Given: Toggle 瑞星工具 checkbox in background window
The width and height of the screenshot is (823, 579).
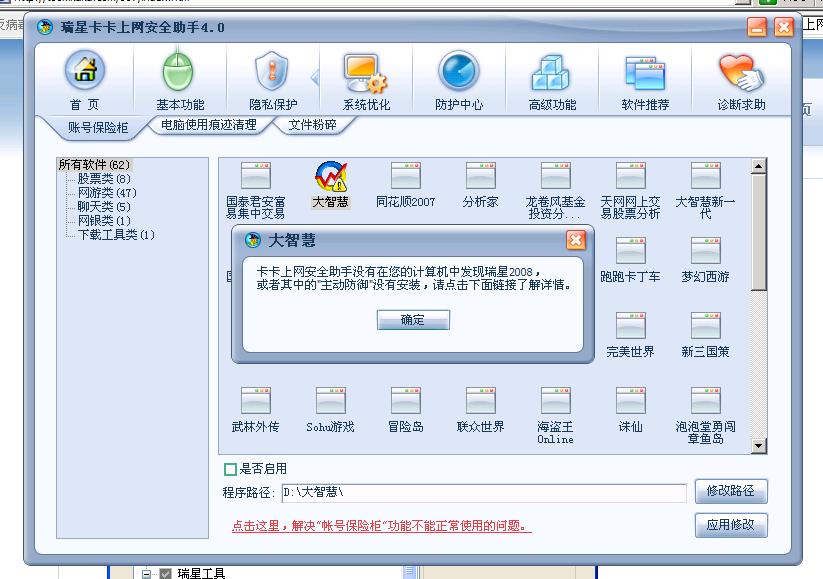Looking at the screenshot, I should point(165,574).
